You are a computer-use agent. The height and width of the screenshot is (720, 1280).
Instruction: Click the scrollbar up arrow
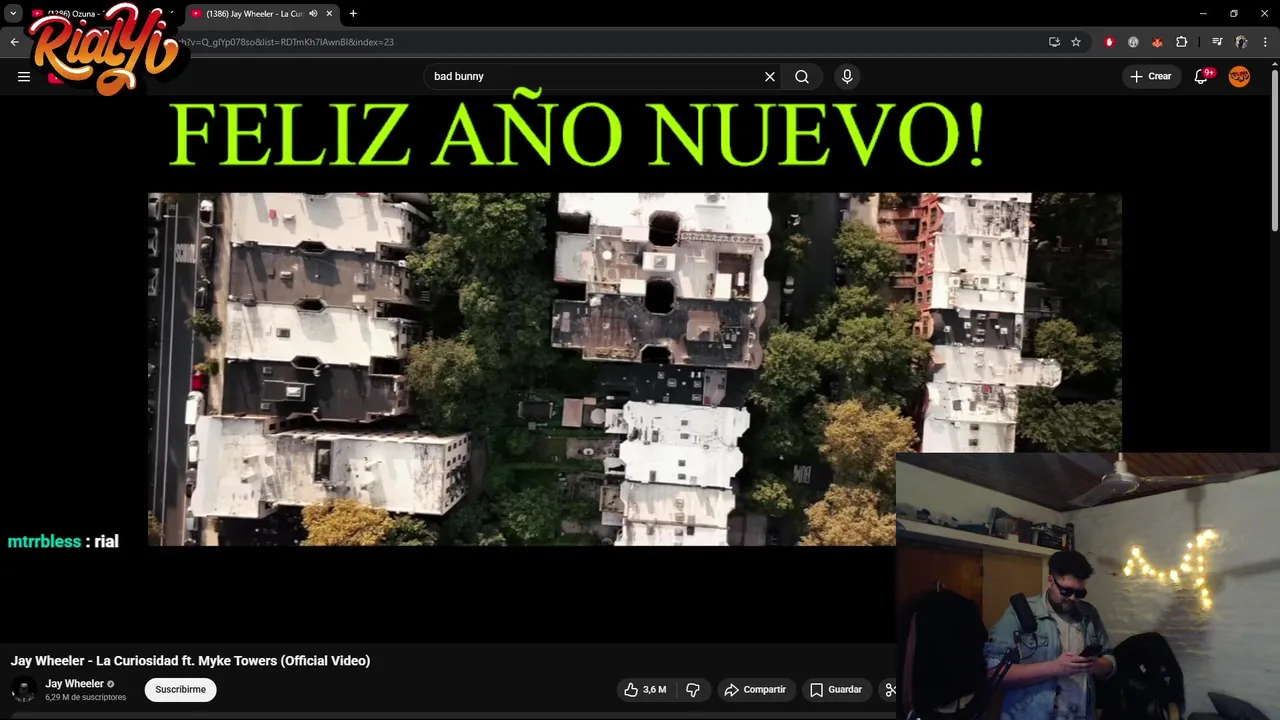tap(1274, 65)
